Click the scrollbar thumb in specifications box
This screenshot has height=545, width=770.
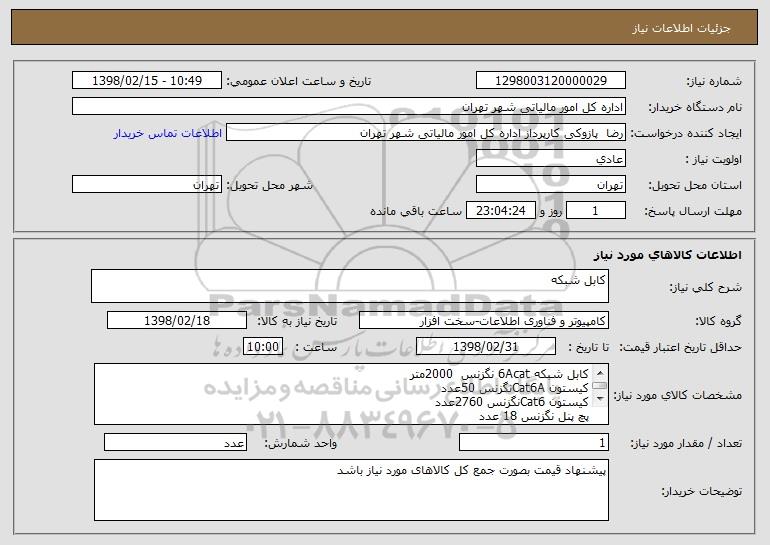[x=600, y=385]
